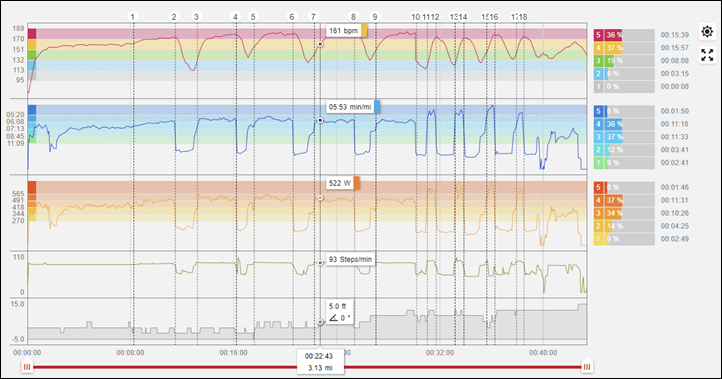Click the 161 bpm heart rate tooltip
722x379 pixels.
tap(347, 31)
